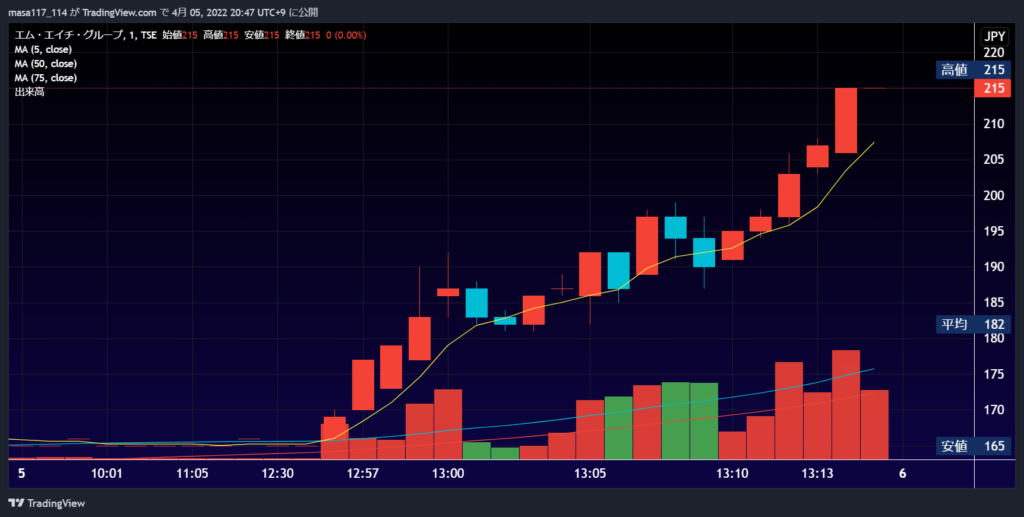Click the 13:13 time axis label
1024x517 pixels.
point(817,474)
